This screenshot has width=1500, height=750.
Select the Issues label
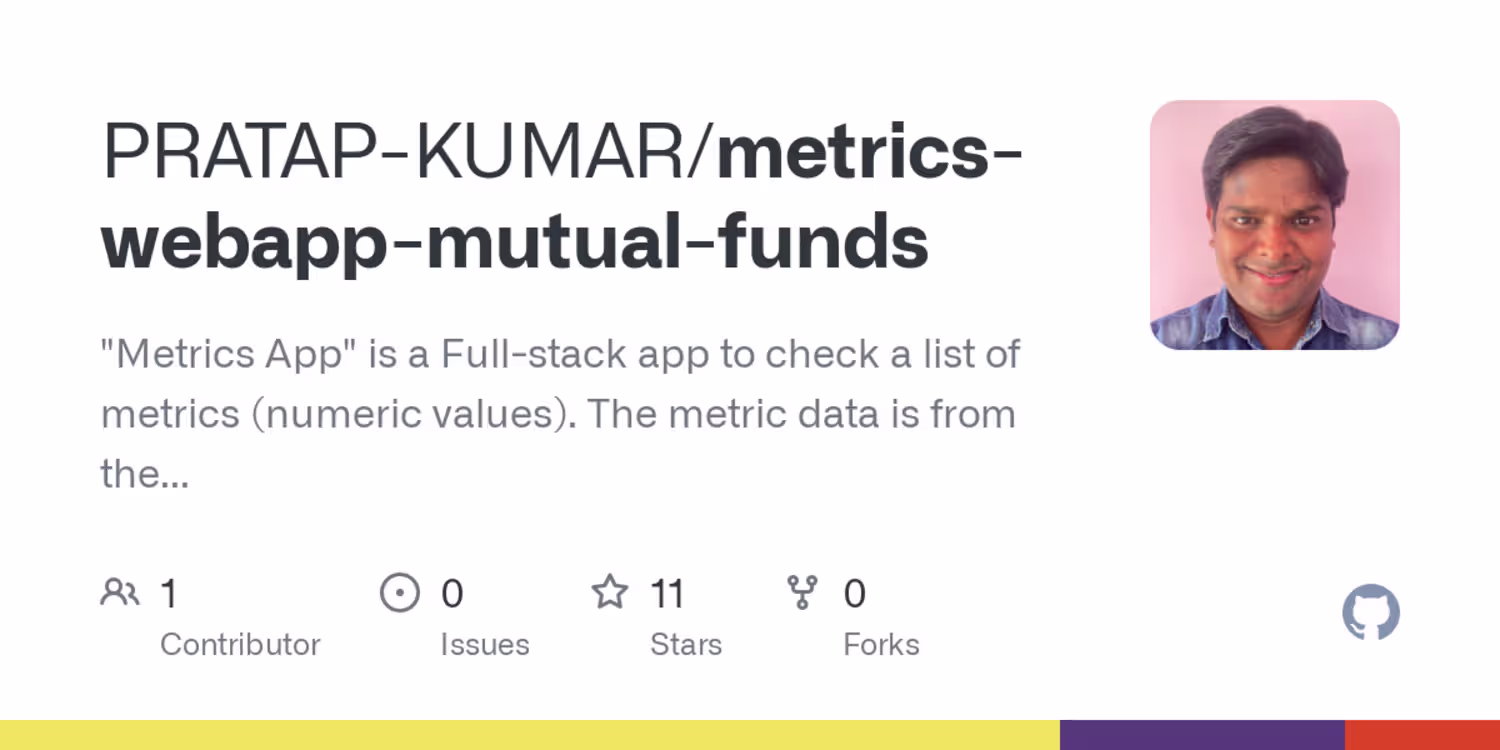click(485, 645)
